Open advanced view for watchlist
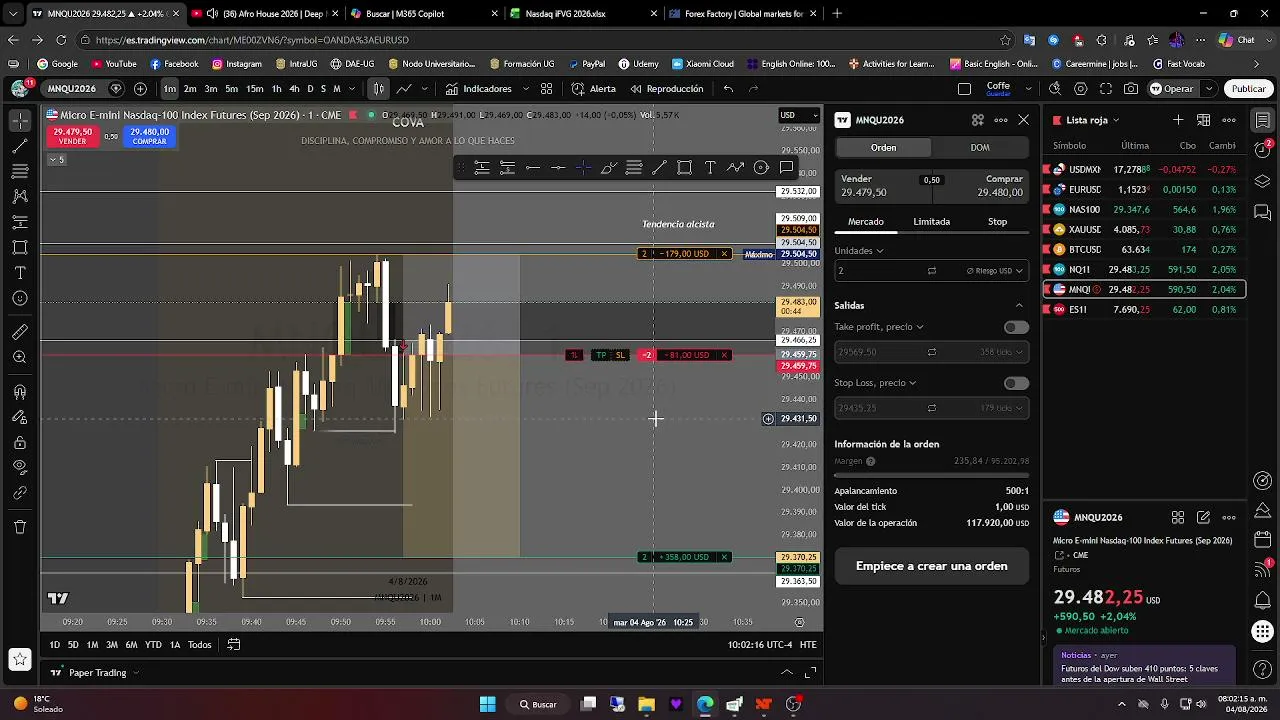 click(x=1204, y=120)
